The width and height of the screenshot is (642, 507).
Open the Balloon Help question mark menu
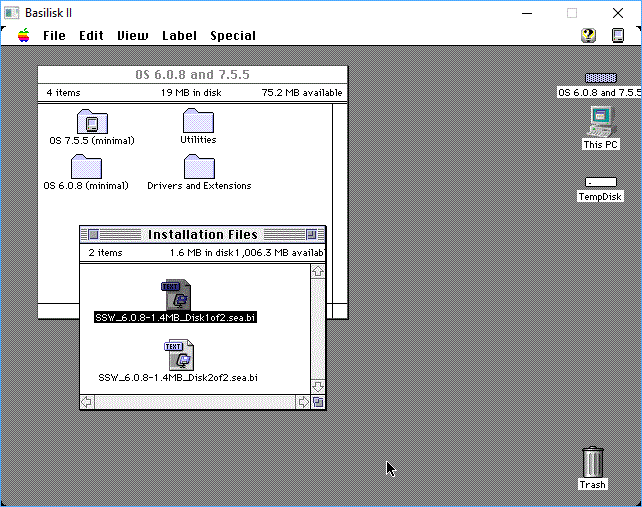click(588, 35)
